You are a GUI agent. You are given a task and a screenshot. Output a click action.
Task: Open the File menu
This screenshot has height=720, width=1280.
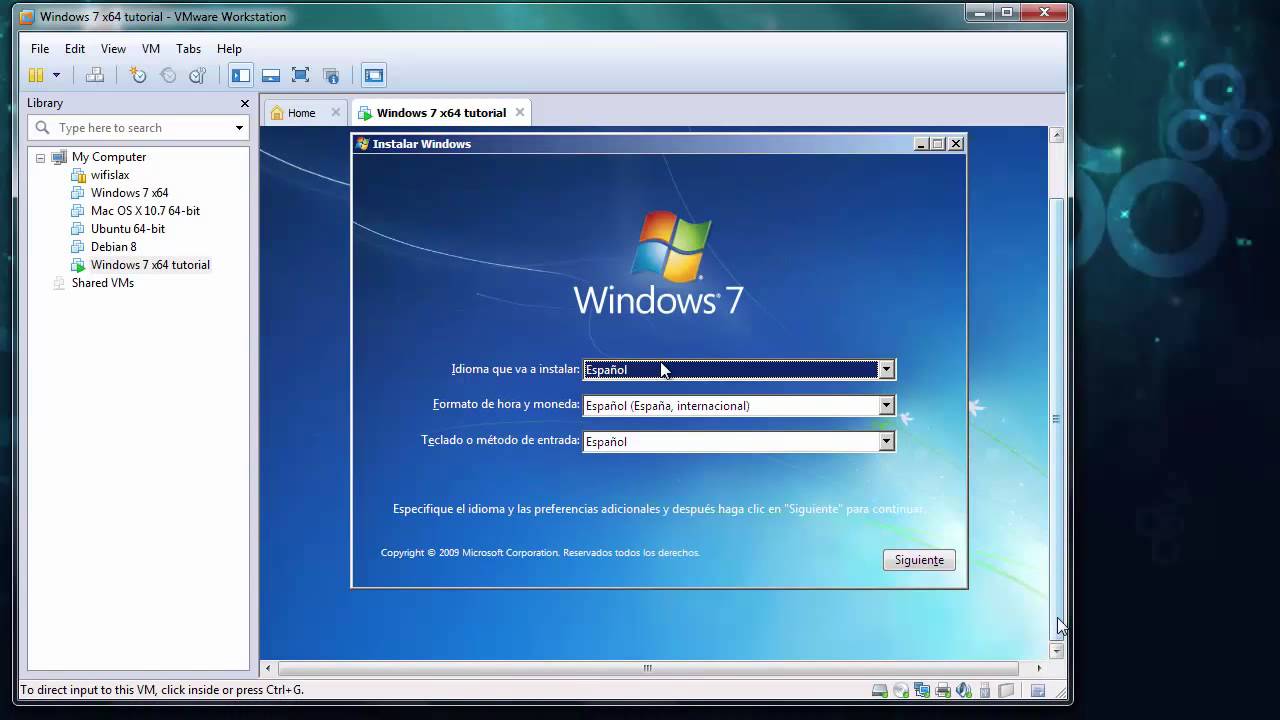(x=40, y=49)
